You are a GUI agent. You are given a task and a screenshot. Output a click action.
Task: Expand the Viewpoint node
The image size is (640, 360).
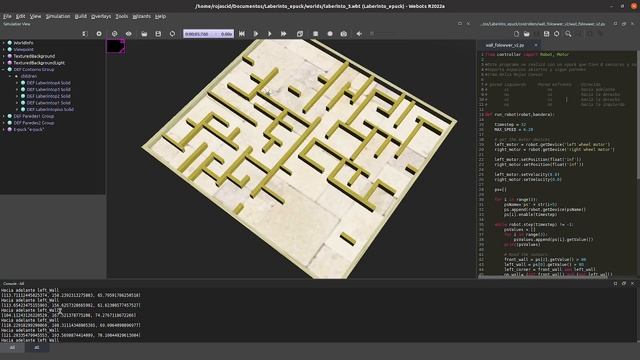pyautogui.click(x=4, y=49)
